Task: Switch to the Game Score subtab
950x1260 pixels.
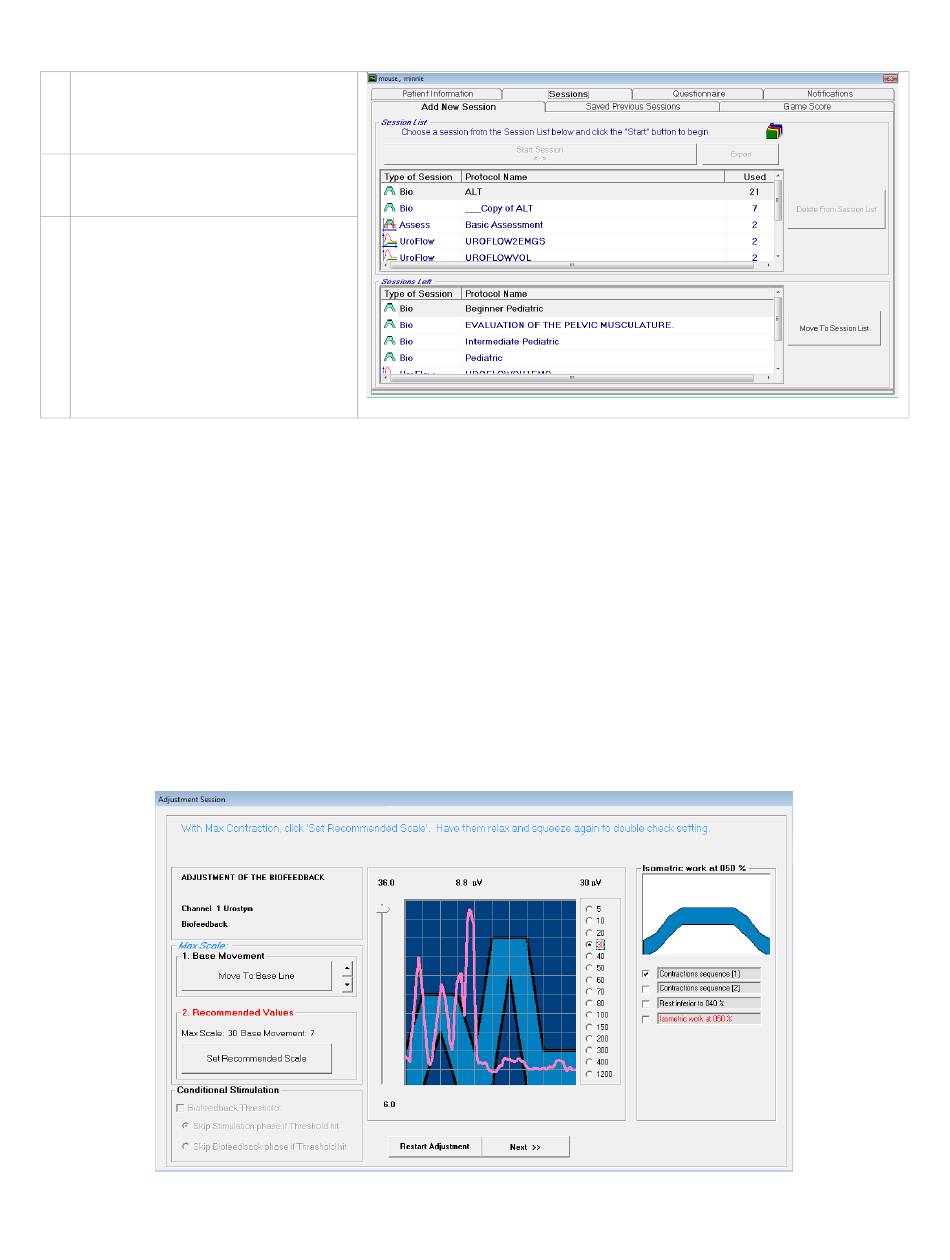Action: [806, 106]
